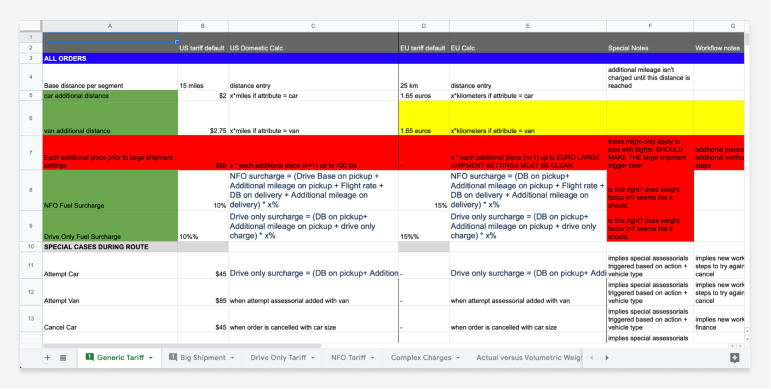Click the select-all corner box
Viewport: 771px width, 389px height.
[31, 26]
